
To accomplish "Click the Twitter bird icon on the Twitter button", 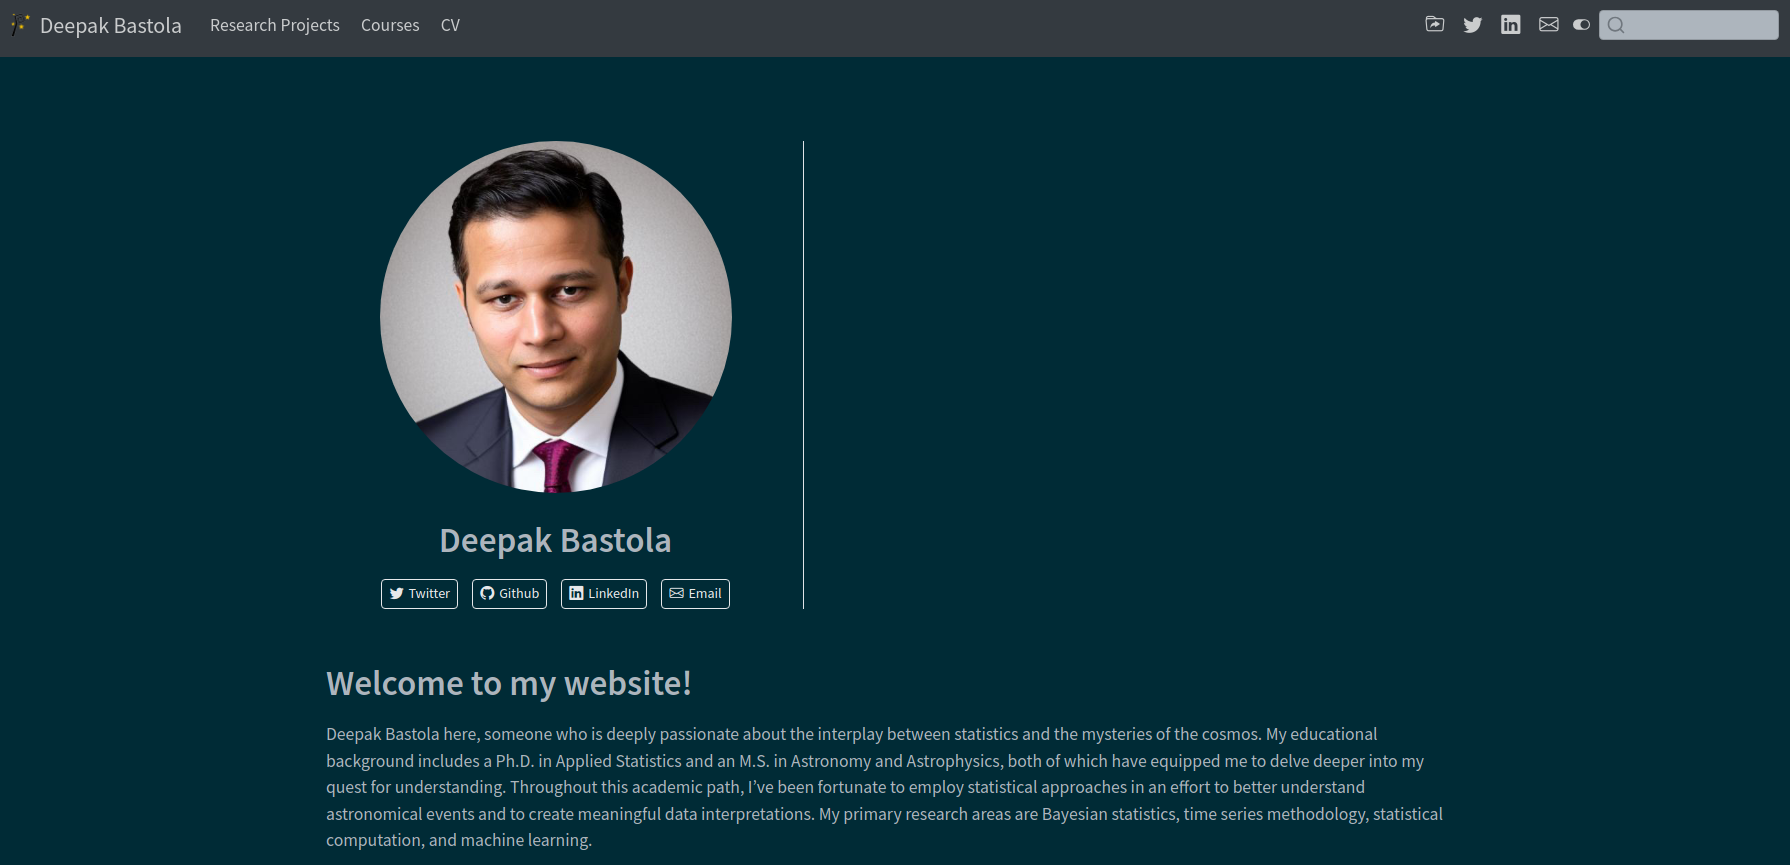I will coord(397,593).
